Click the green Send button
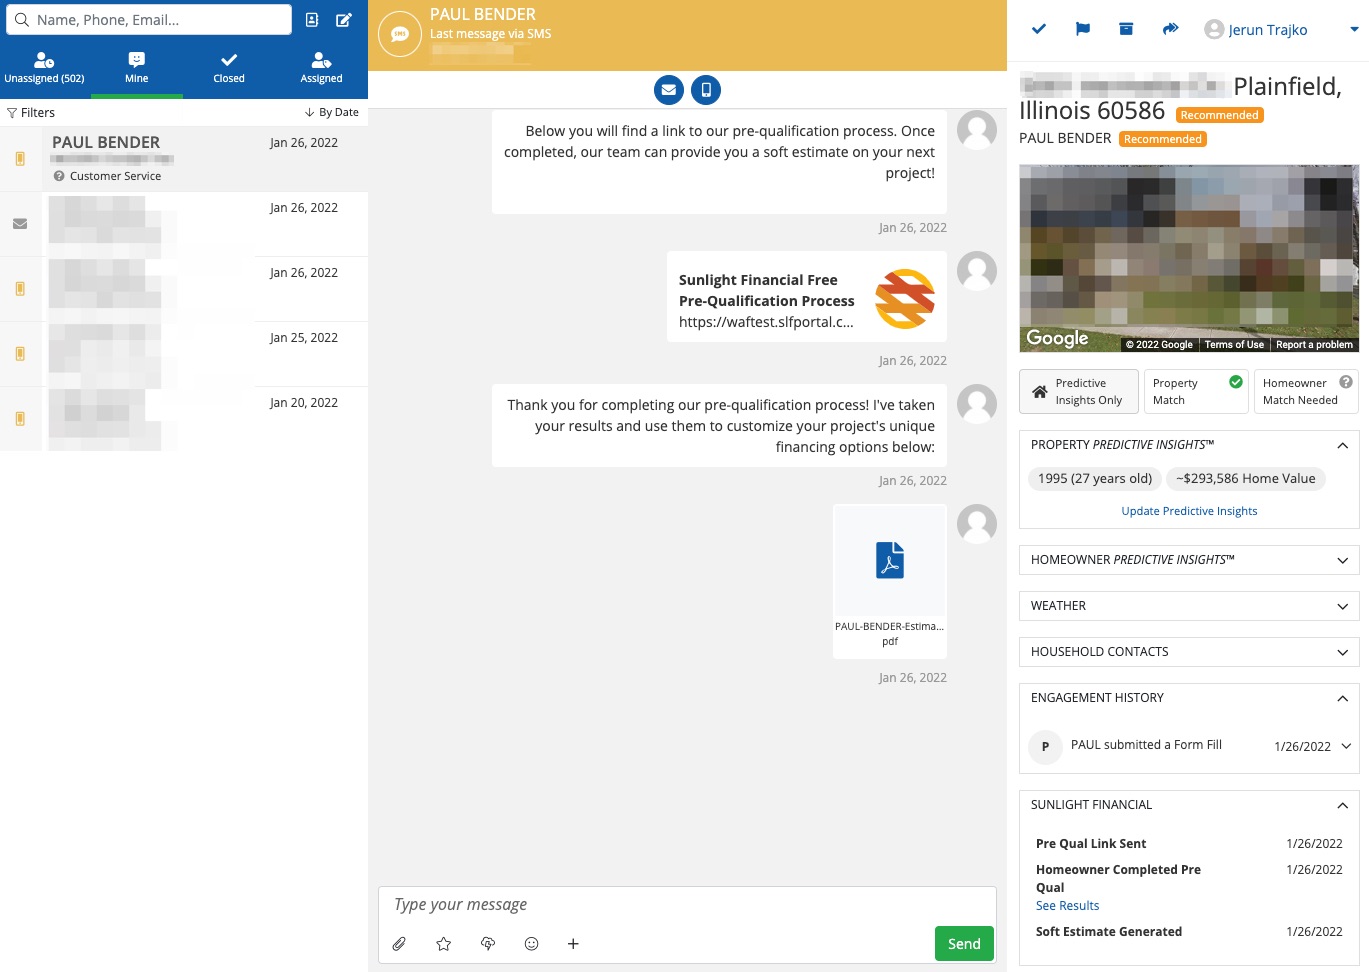Viewport: 1369px width, 972px height. pos(964,944)
